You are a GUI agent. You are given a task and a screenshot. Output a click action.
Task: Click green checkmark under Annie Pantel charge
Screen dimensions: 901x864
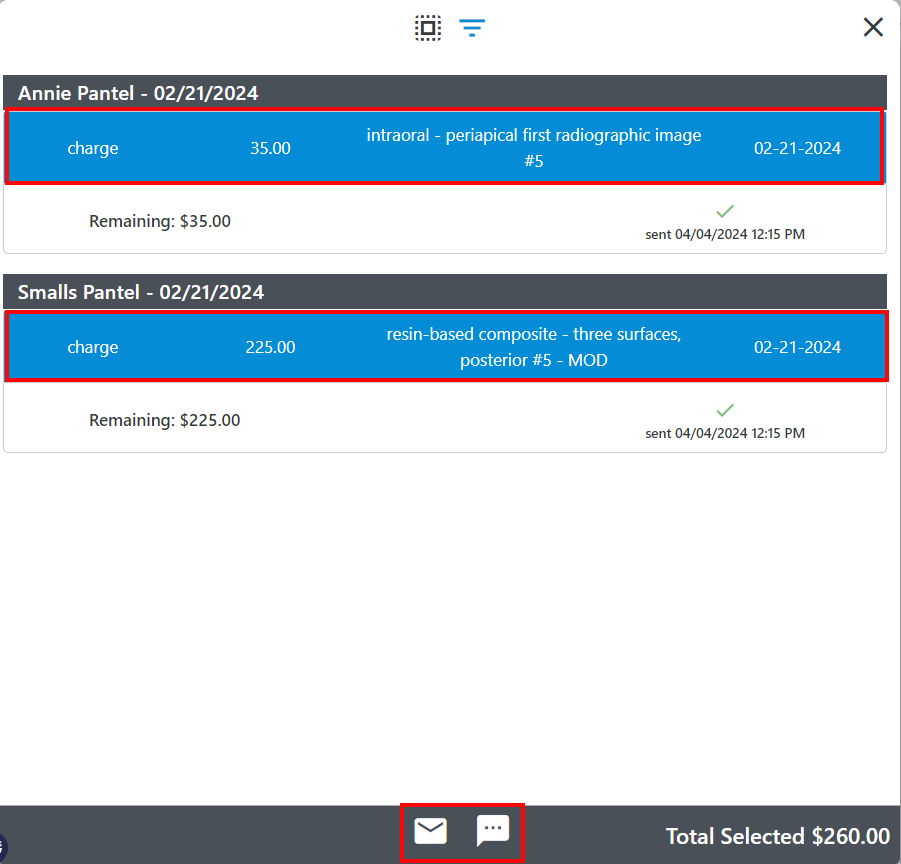[x=725, y=211]
